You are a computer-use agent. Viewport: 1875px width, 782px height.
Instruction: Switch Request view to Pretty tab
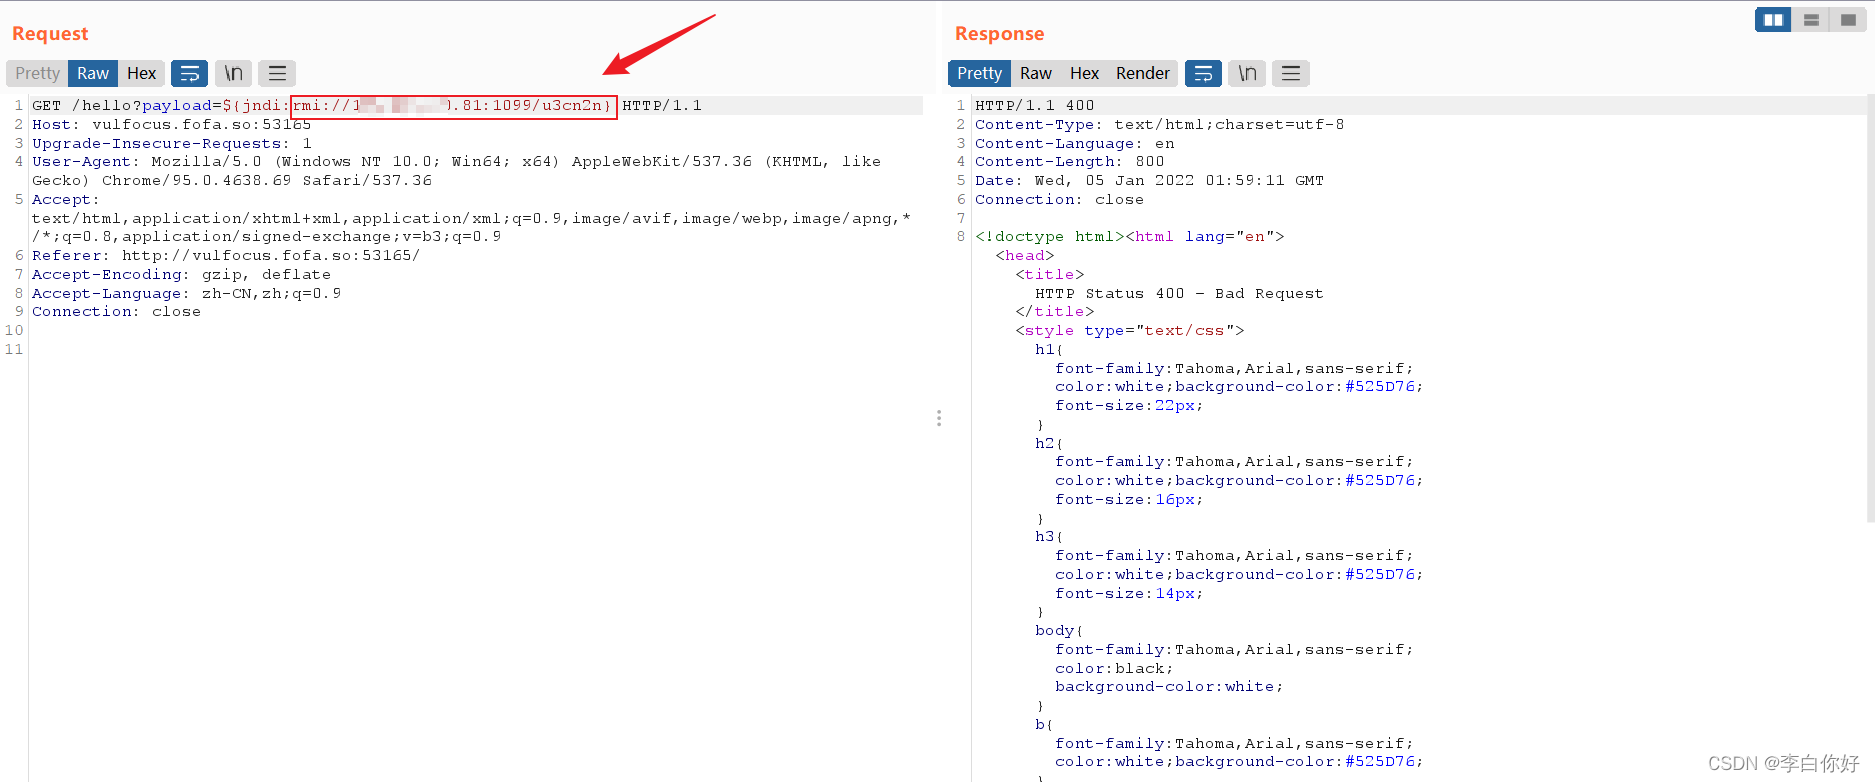tap(37, 73)
